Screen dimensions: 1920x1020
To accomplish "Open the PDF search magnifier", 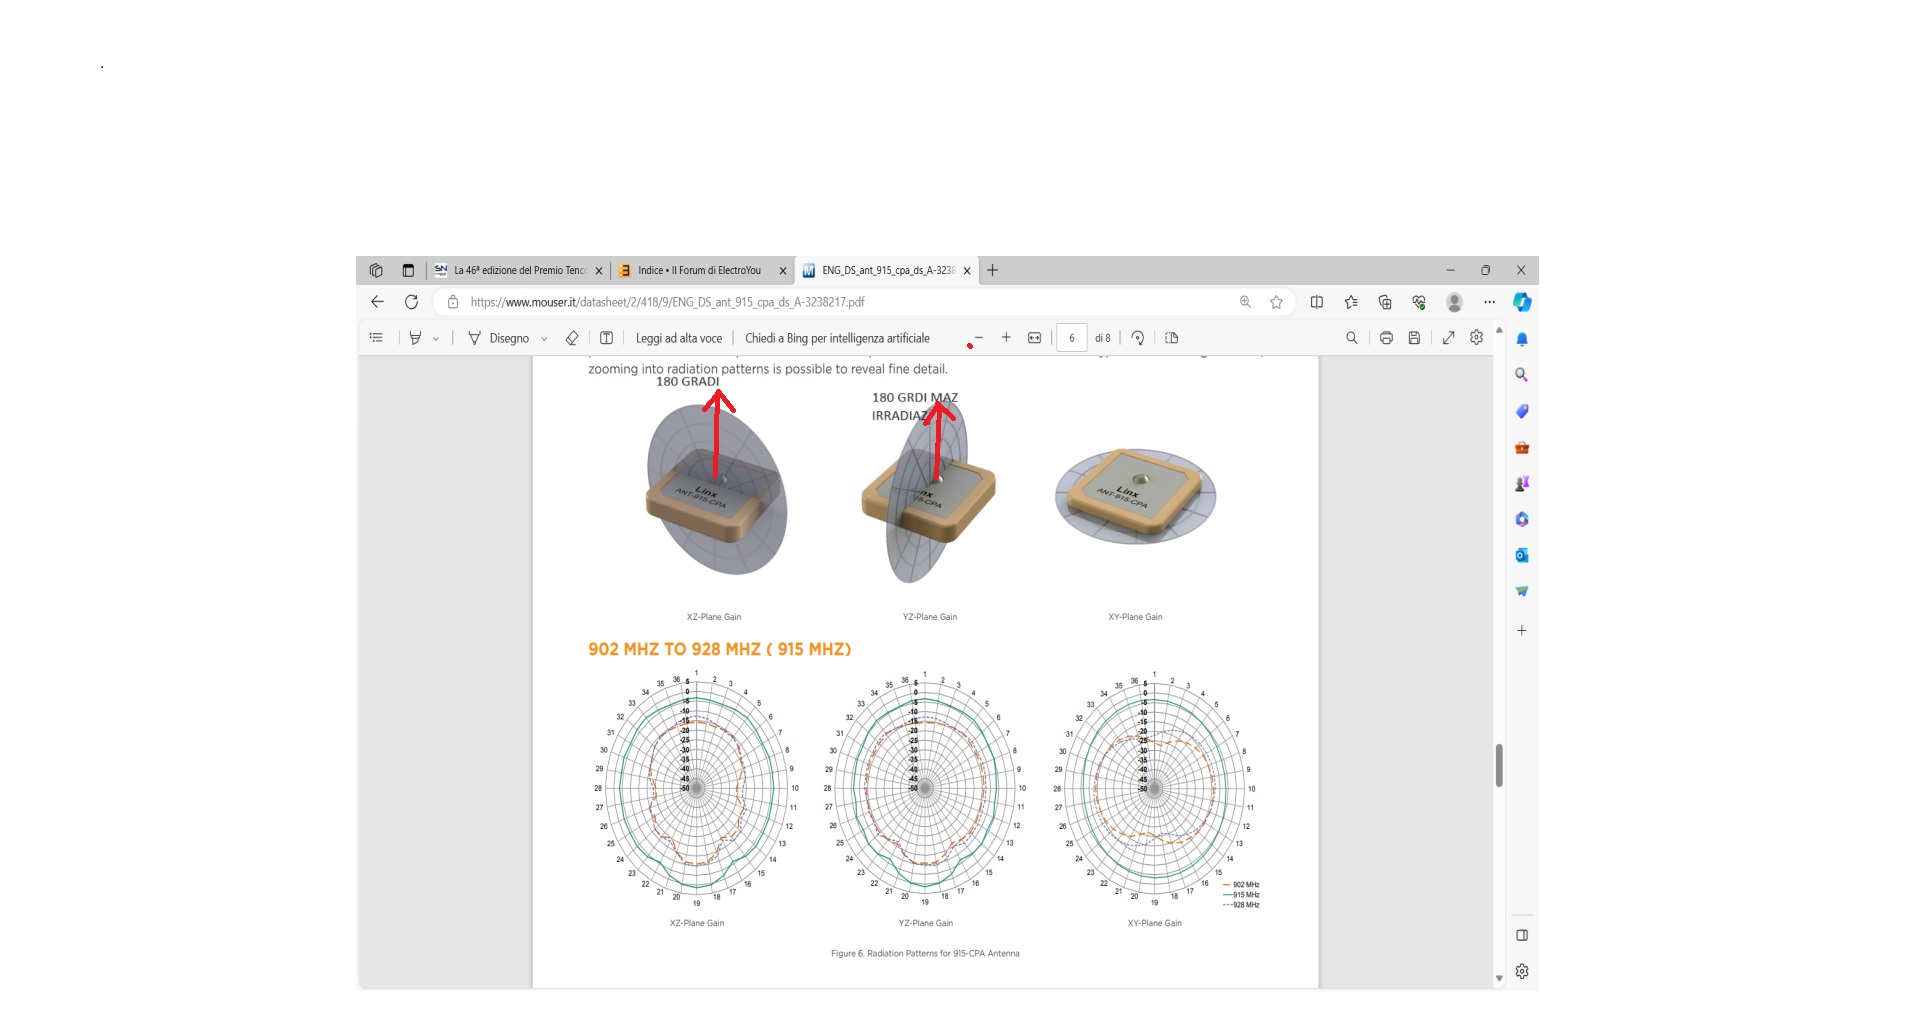I will click(1352, 338).
